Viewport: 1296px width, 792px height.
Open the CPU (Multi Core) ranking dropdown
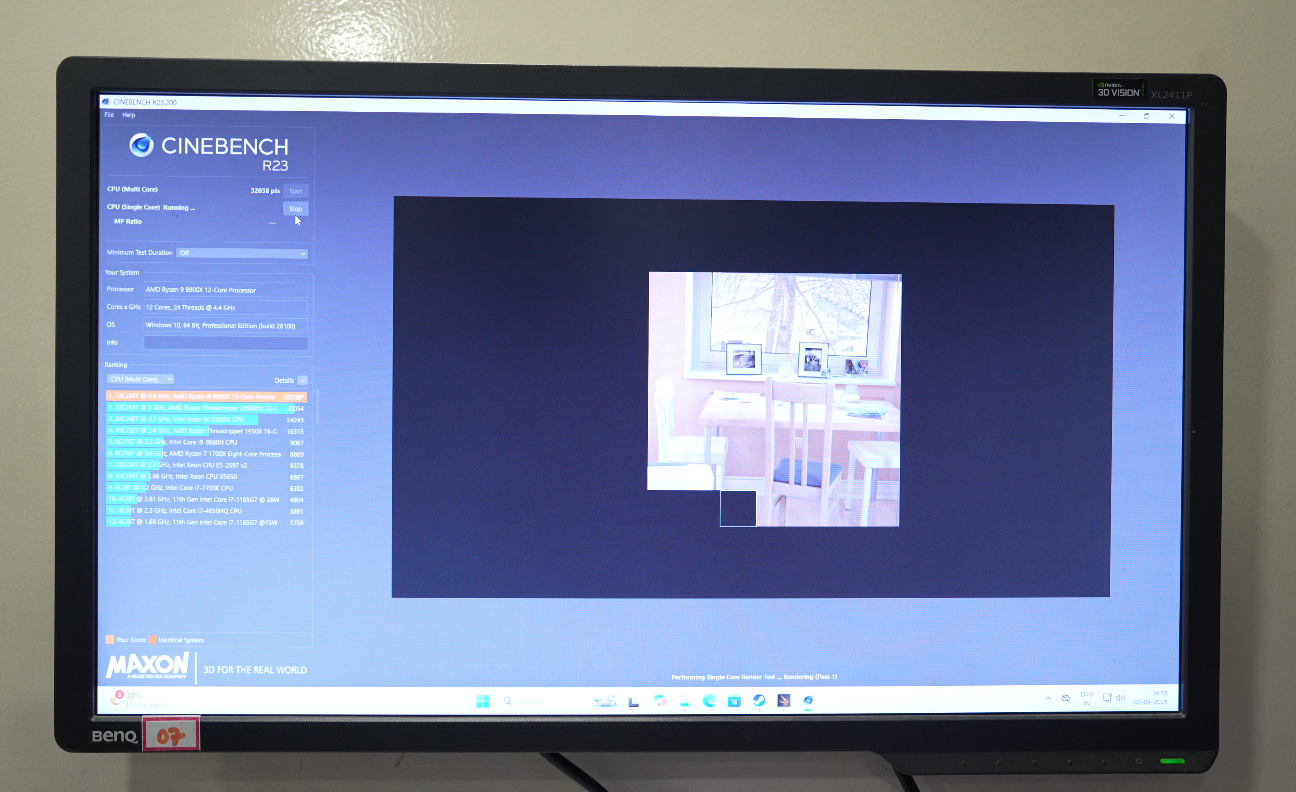click(141, 379)
